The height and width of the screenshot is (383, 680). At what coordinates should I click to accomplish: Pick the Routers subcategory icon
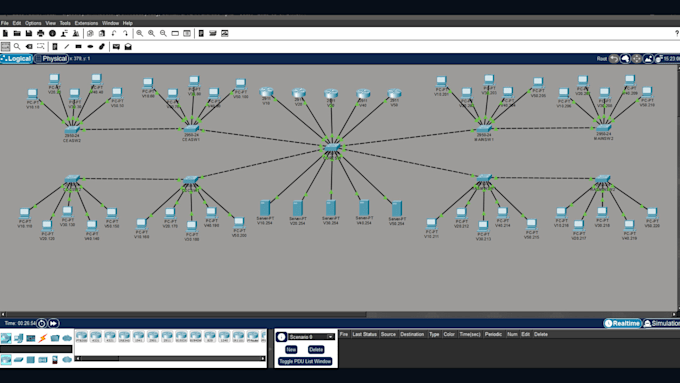pos(6,360)
